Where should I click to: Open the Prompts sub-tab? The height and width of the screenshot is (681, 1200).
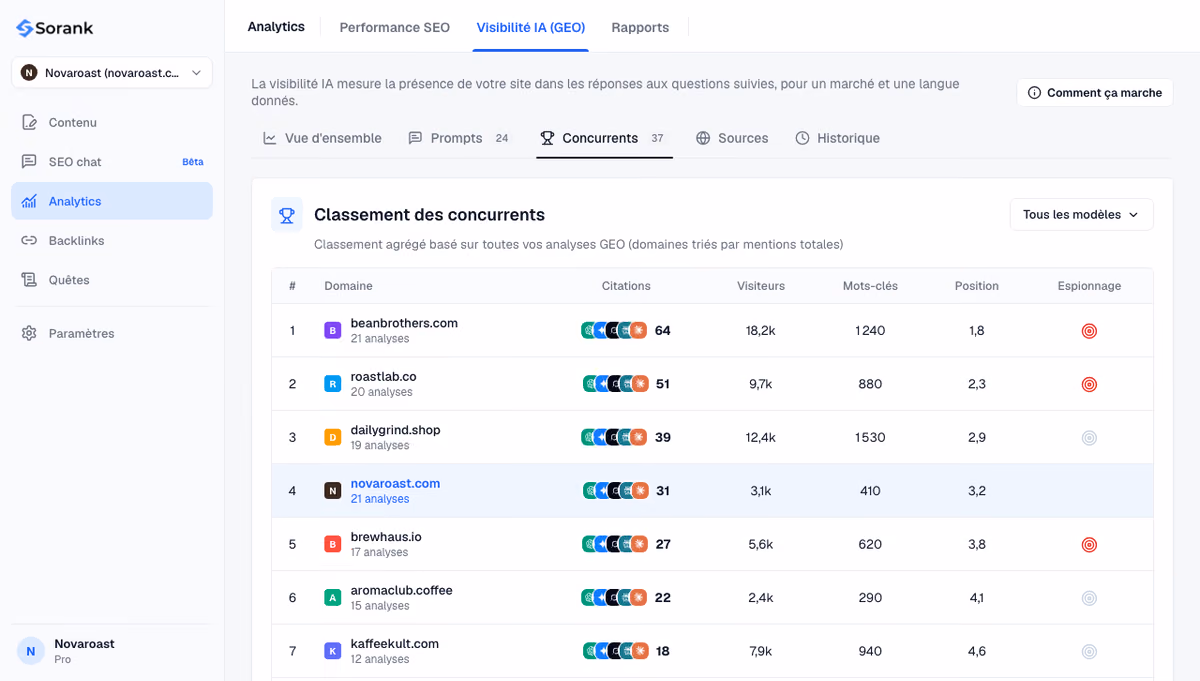(459, 138)
